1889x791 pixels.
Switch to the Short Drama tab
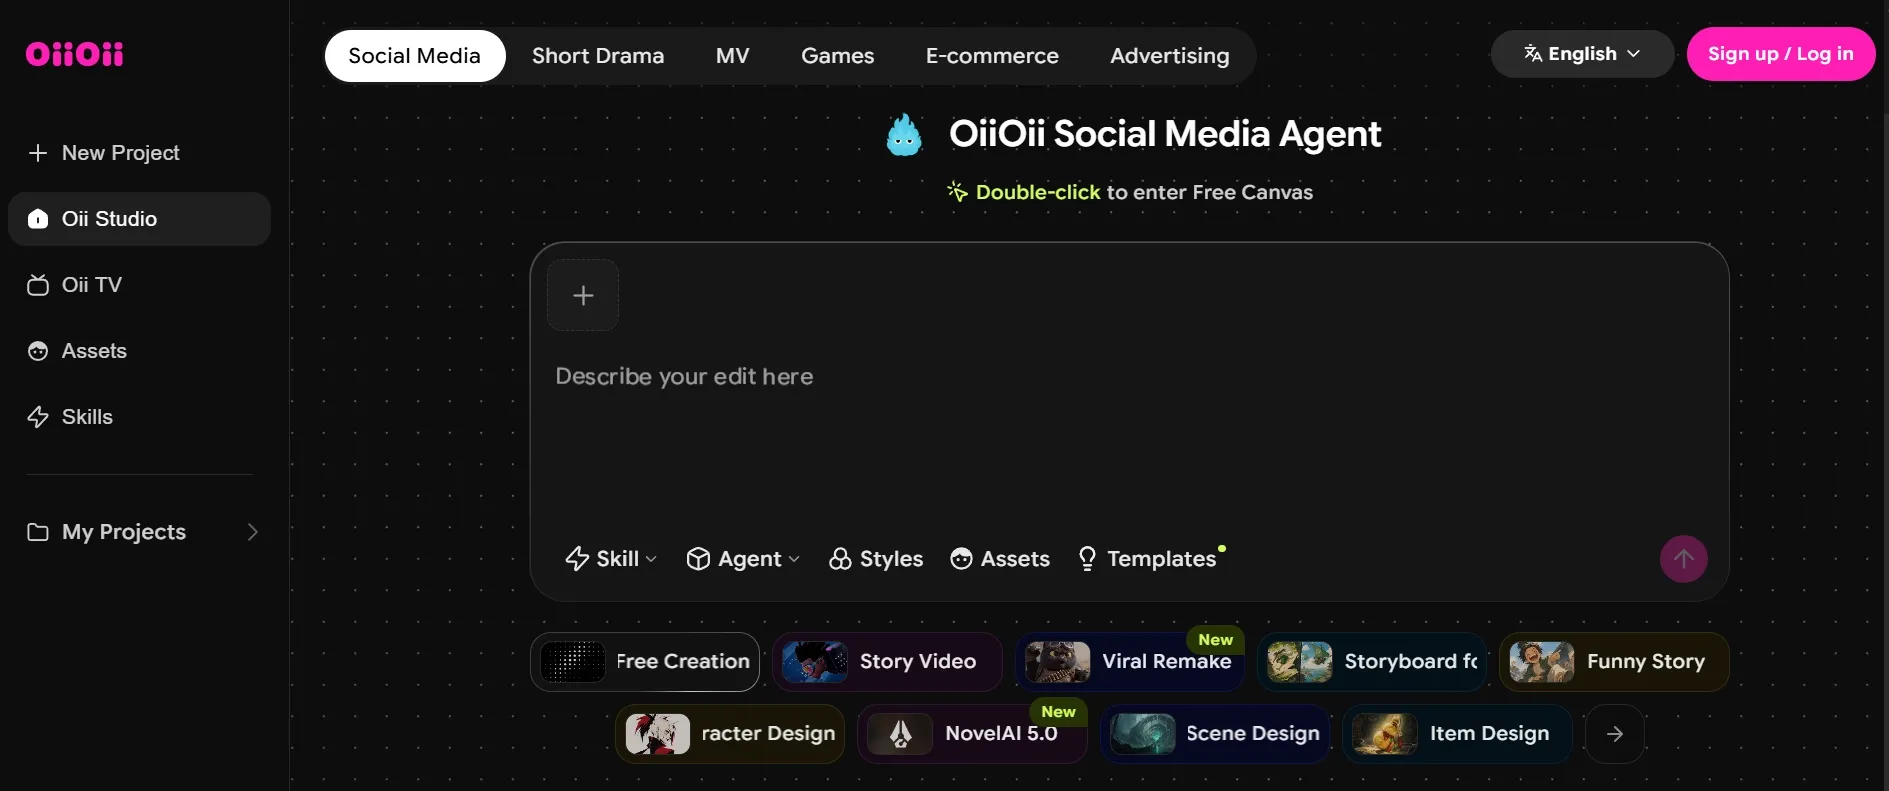click(x=598, y=56)
